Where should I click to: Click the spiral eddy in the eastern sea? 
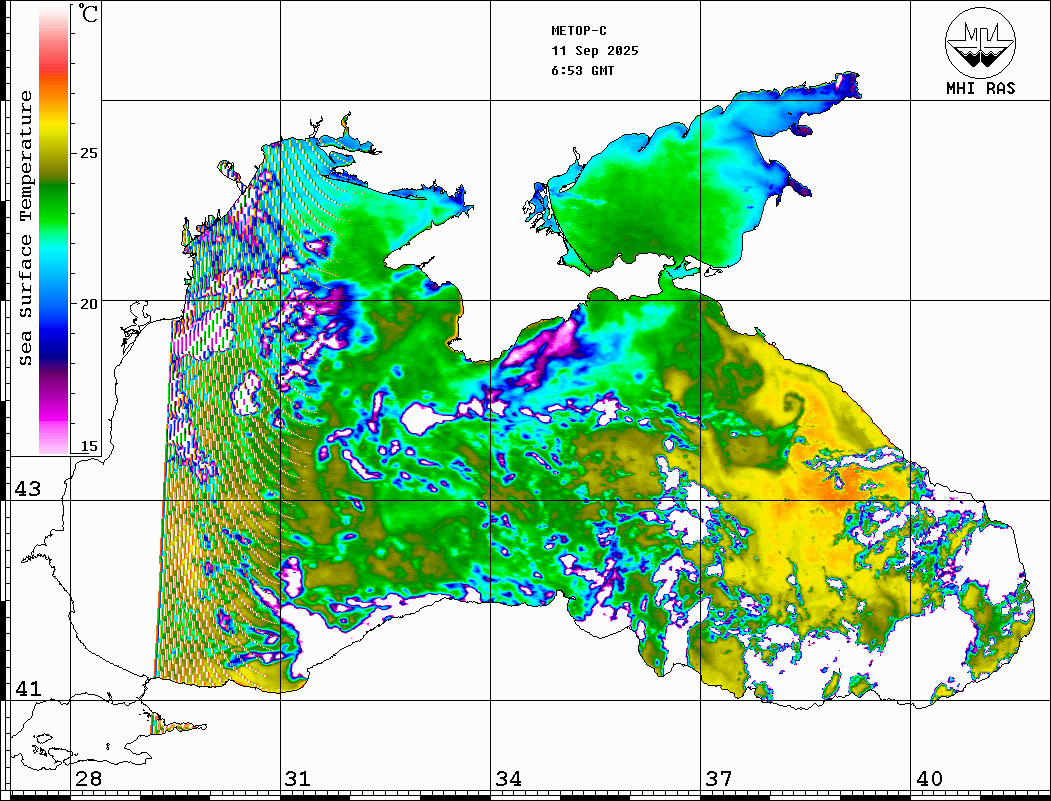tap(792, 406)
